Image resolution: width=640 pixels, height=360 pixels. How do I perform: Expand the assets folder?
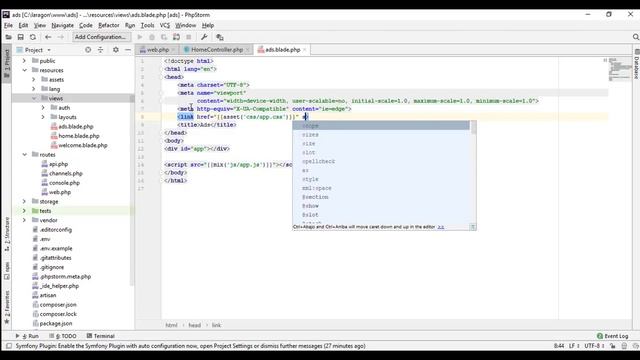(34, 80)
